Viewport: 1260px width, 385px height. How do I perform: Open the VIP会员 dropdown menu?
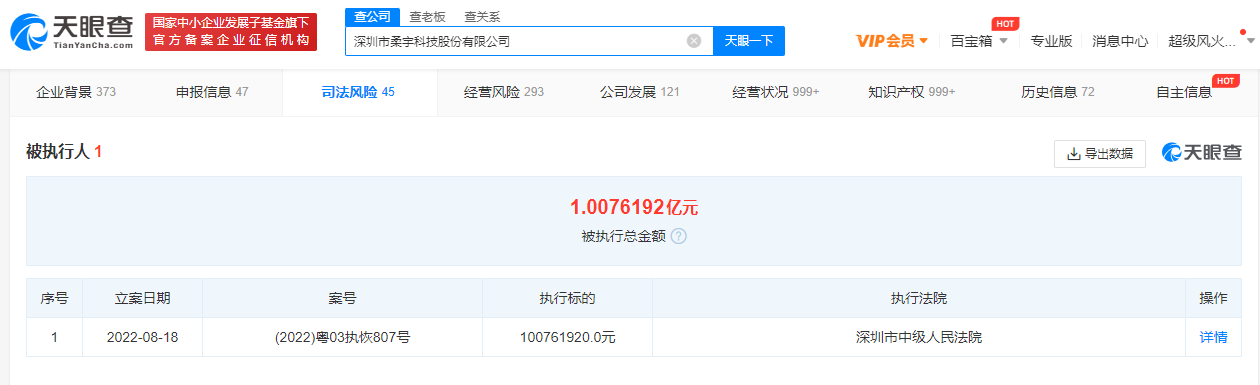click(x=893, y=41)
